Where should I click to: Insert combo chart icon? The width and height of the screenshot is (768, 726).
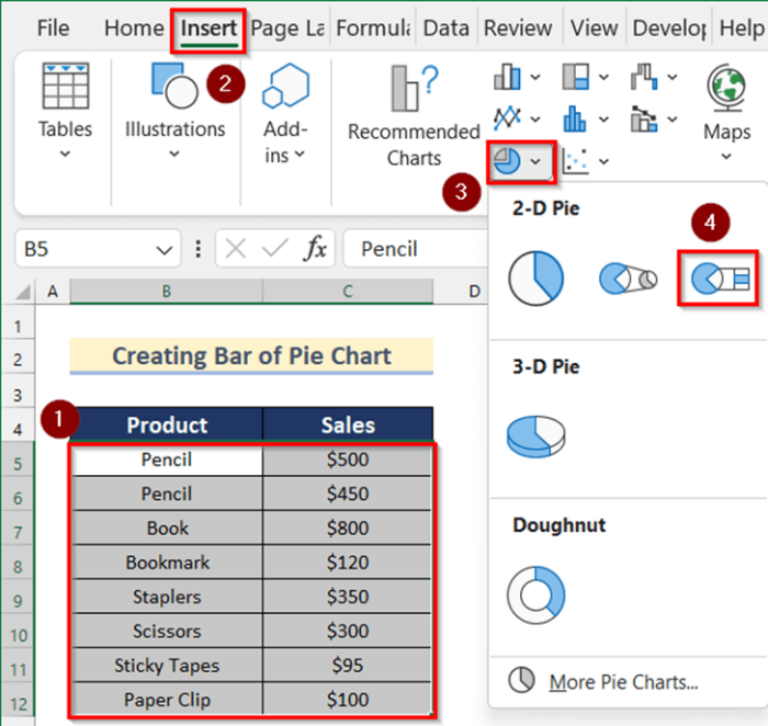[644, 119]
